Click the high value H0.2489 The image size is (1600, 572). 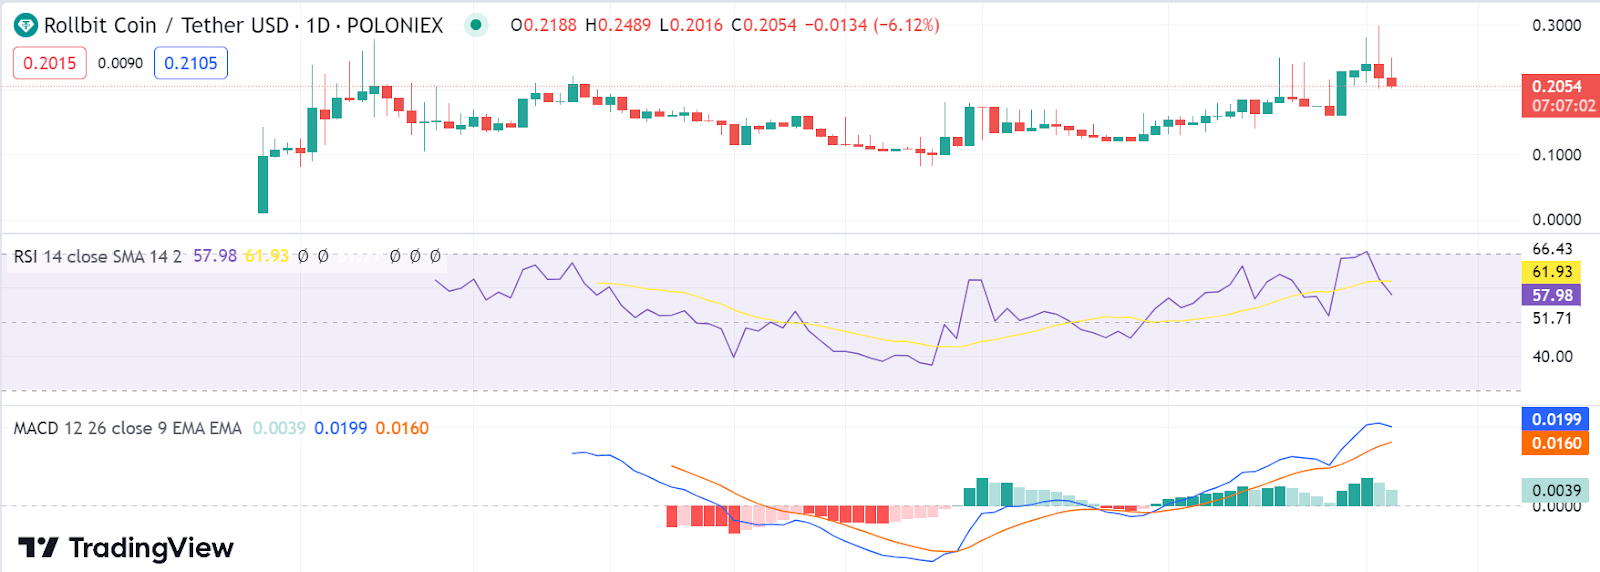coord(618,25)
